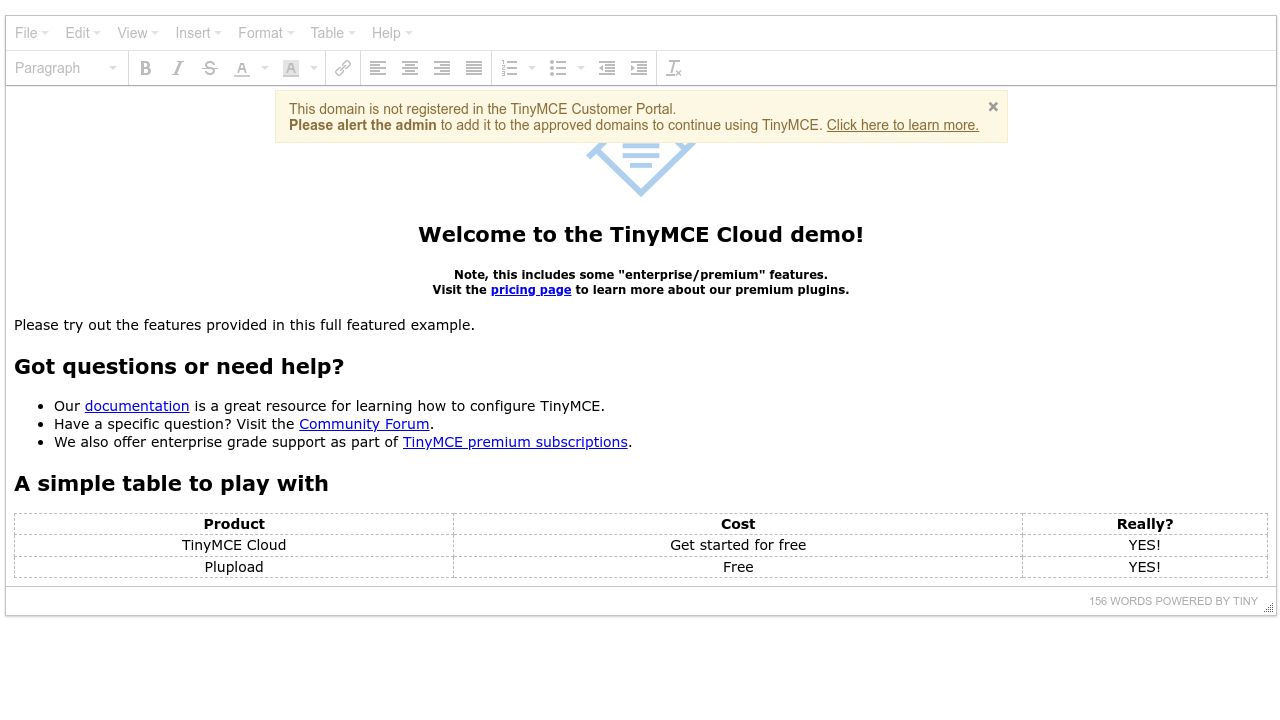Select 'Get started for free' cell
The image size is (1280, 720).
click(x=738, y=545)
